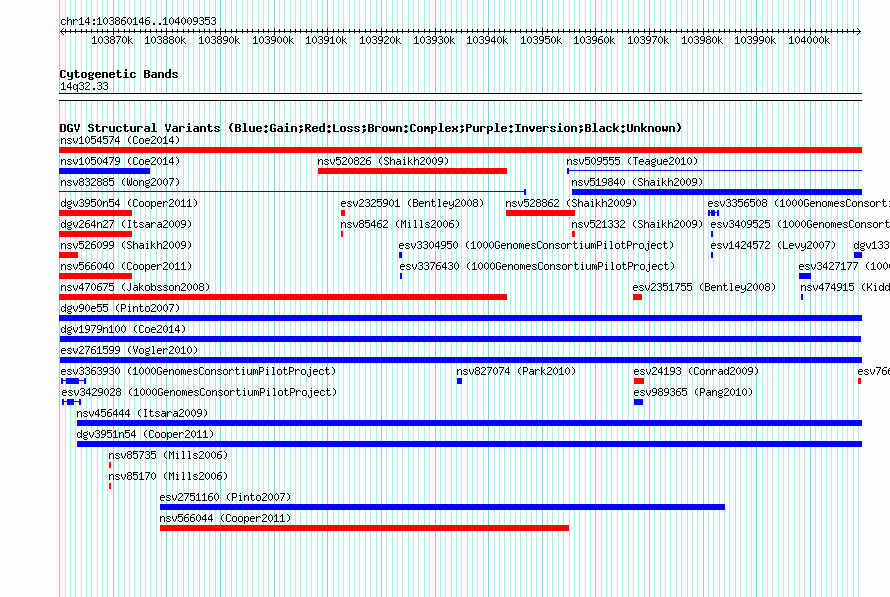Open the nsv520826 (Shaikh2009) variant

pos(383,161)
